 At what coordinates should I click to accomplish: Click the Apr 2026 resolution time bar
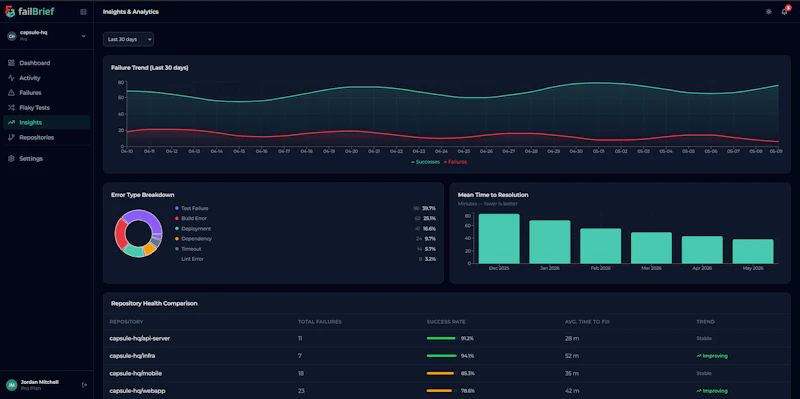click(702, 250)
